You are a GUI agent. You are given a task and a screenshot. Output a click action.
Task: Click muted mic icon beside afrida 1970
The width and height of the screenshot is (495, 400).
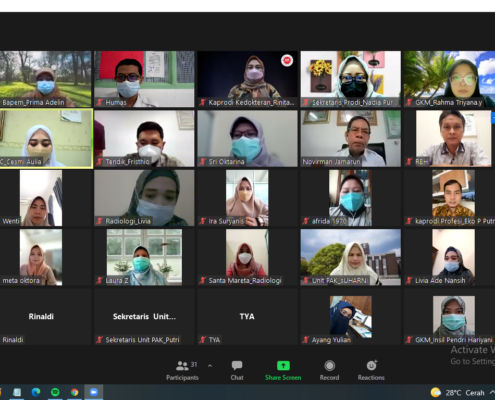pos(306,221)
